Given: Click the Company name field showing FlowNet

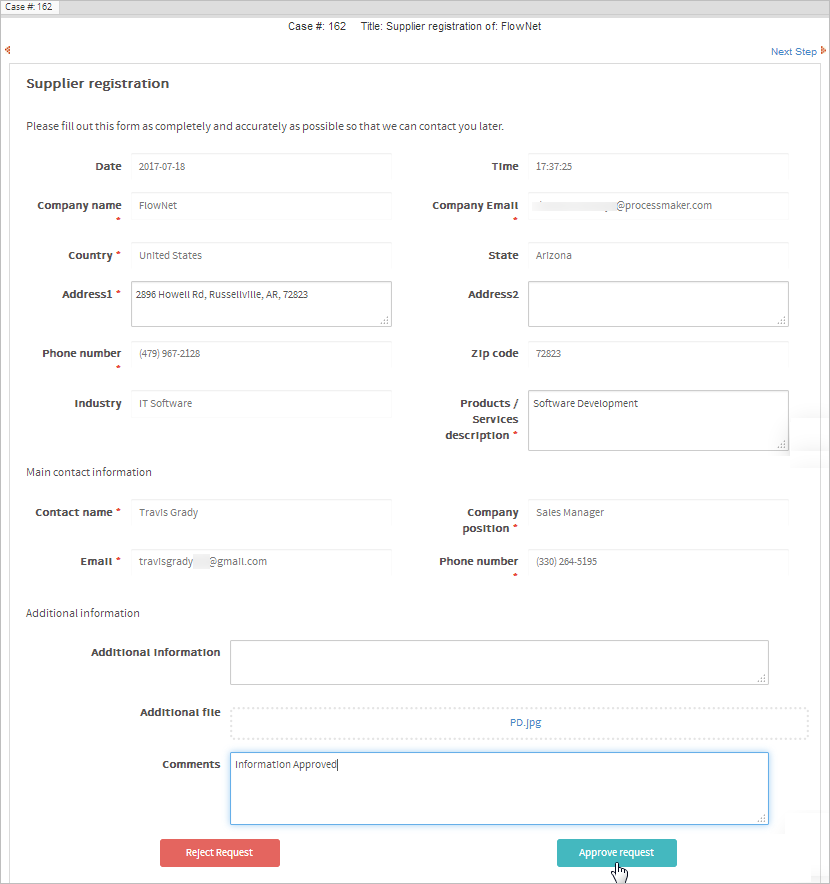Looking at the screenshot, I should point(261,206).
